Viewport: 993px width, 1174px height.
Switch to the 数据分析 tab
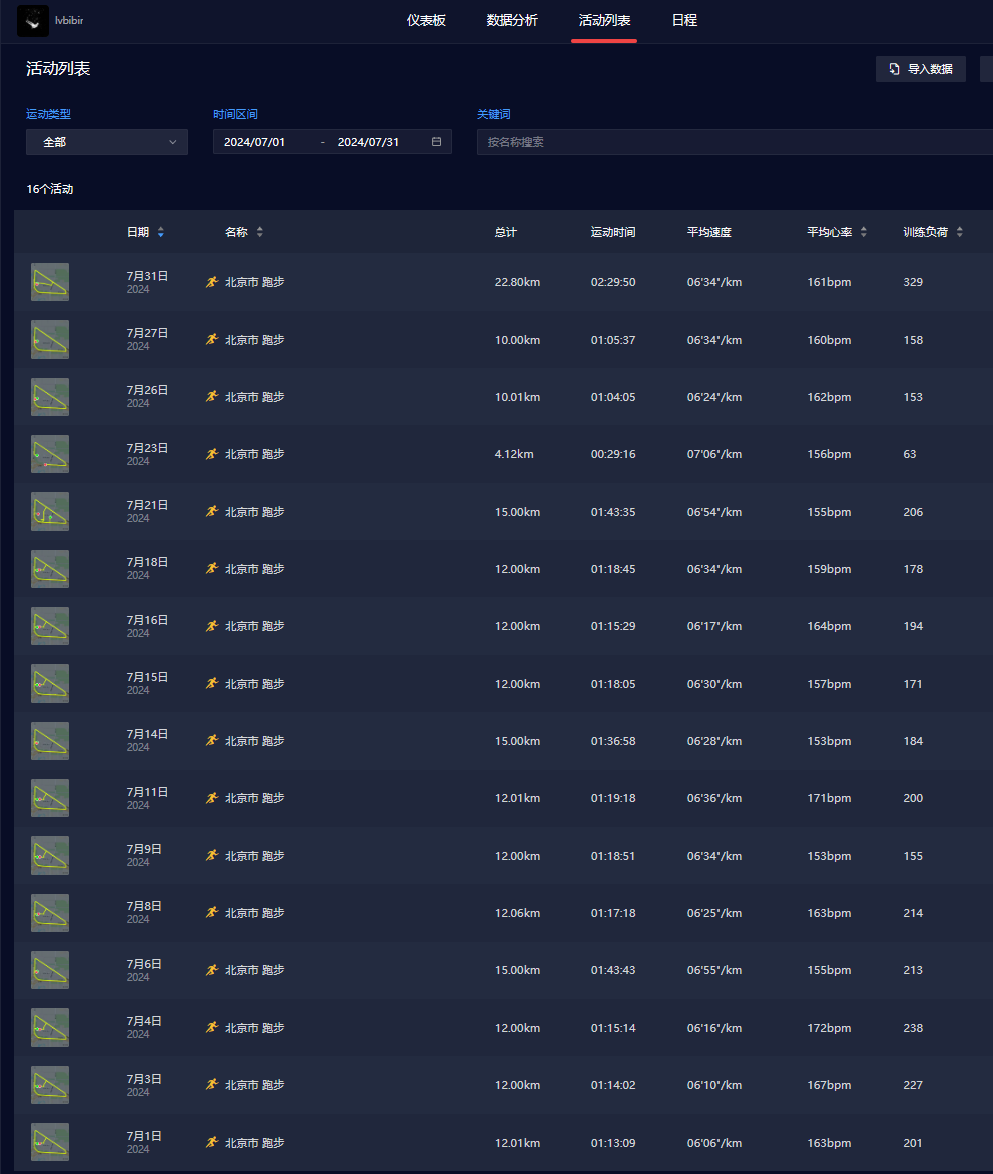tap(512, 20)
